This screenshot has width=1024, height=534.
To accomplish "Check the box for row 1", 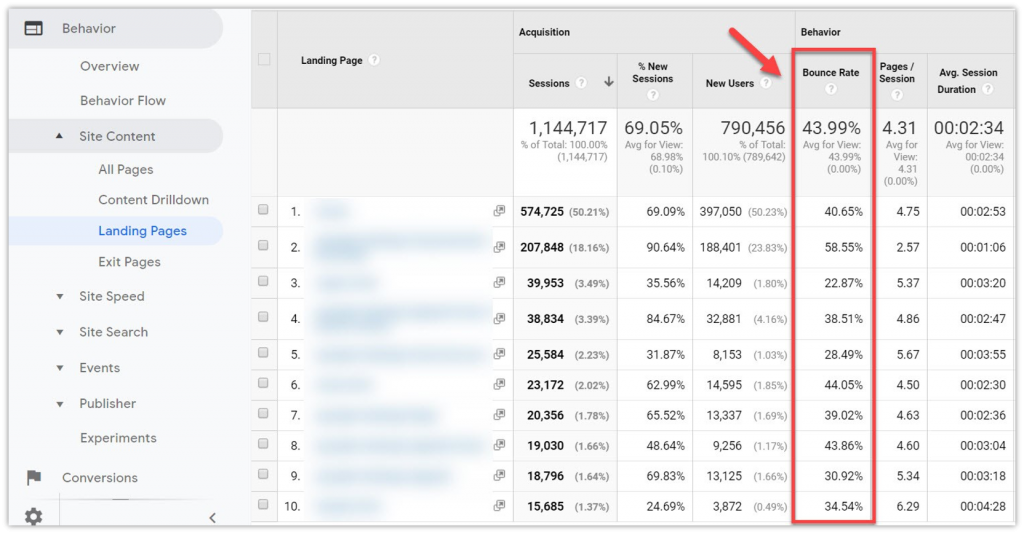I will pos(263,210).
